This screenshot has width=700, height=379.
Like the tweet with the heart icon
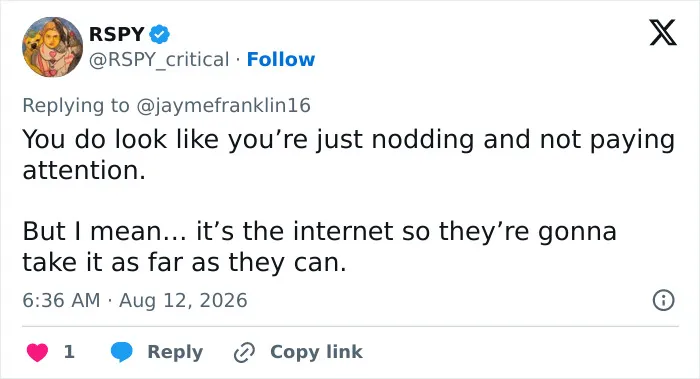(x=37, y=352)
